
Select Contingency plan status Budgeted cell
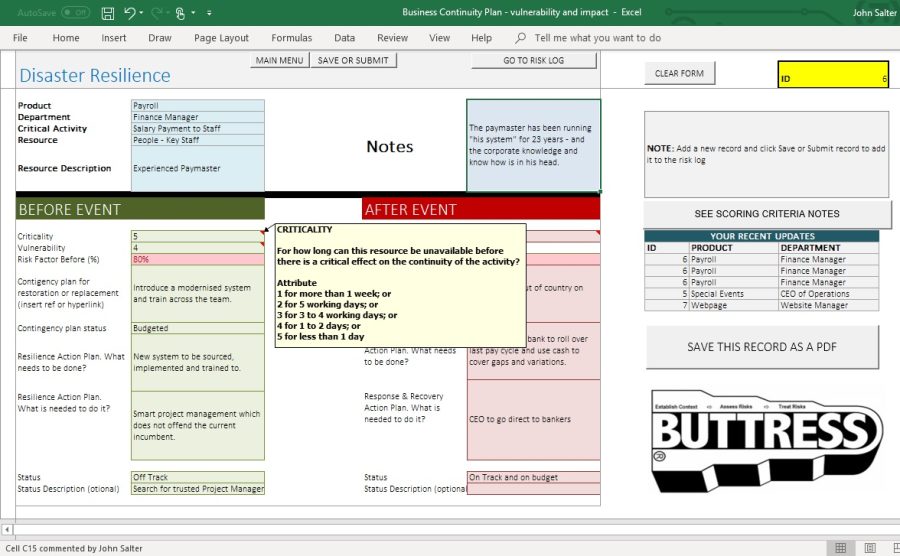[x=197, y=328]
